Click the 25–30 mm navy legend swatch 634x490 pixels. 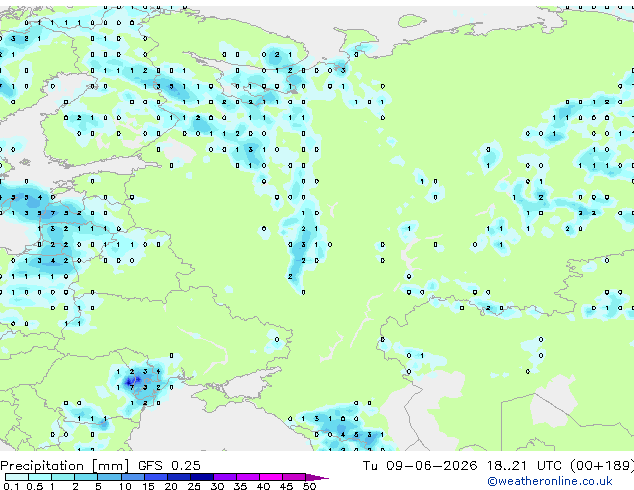(201, 477)
